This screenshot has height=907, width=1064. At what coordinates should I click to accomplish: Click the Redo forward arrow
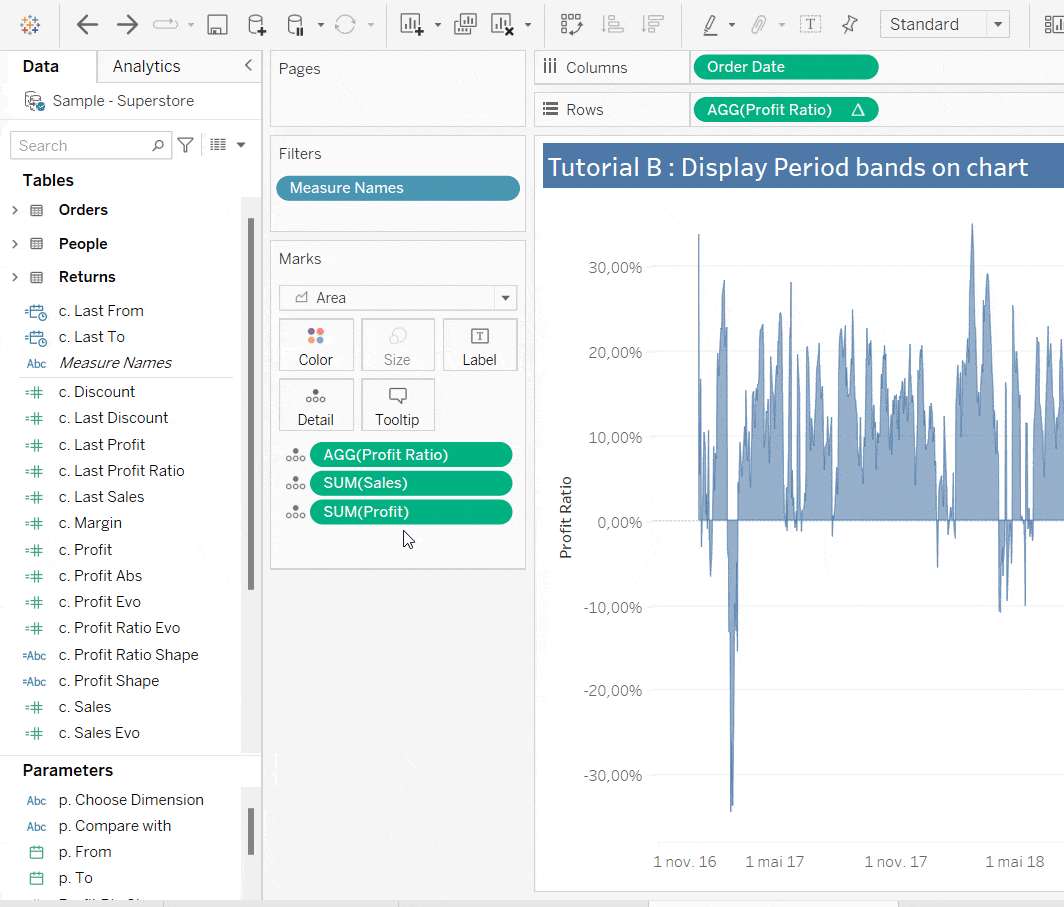pos(127,25)
